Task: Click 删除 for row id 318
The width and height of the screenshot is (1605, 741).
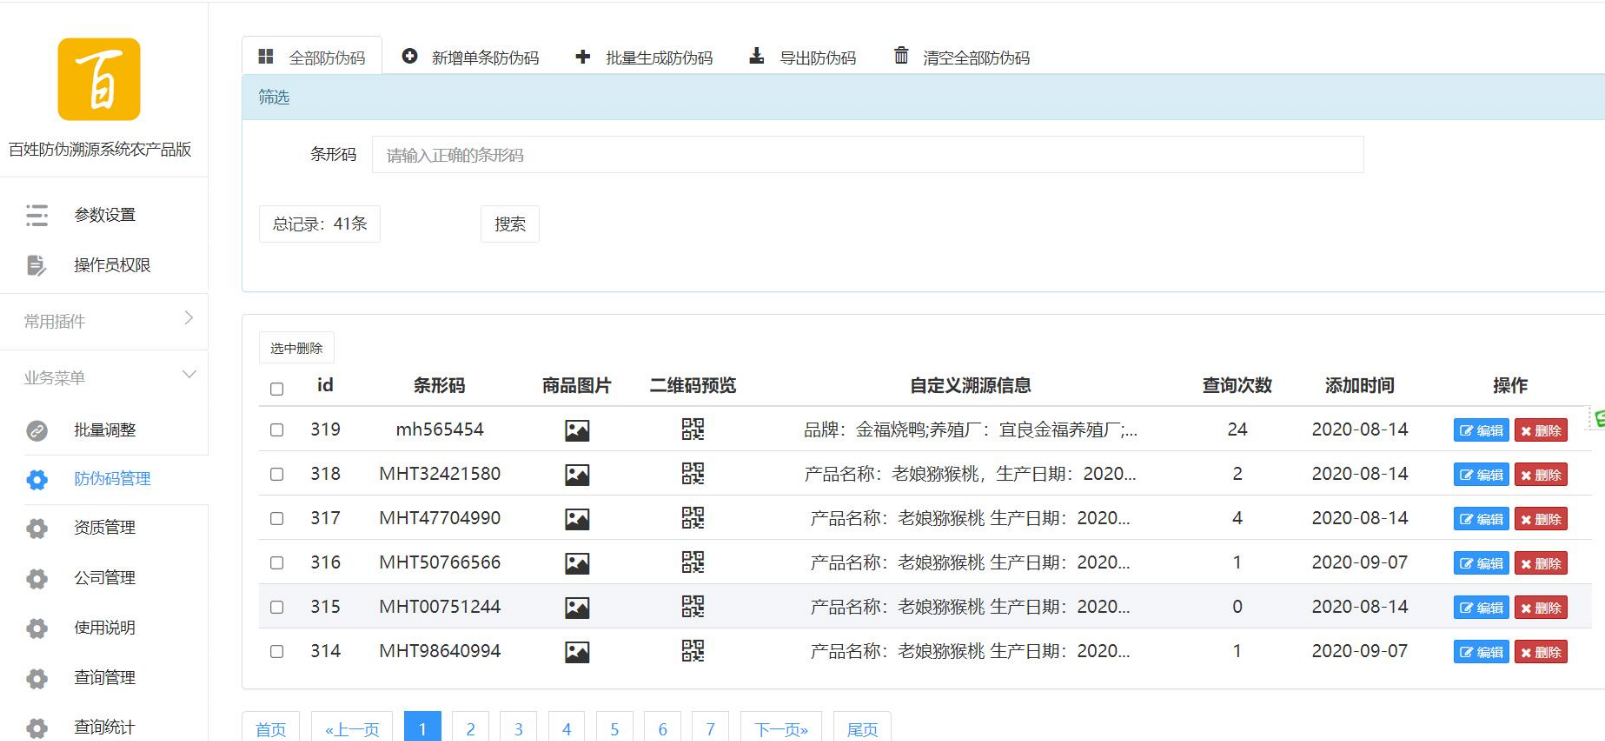Action: point(1541,475)
